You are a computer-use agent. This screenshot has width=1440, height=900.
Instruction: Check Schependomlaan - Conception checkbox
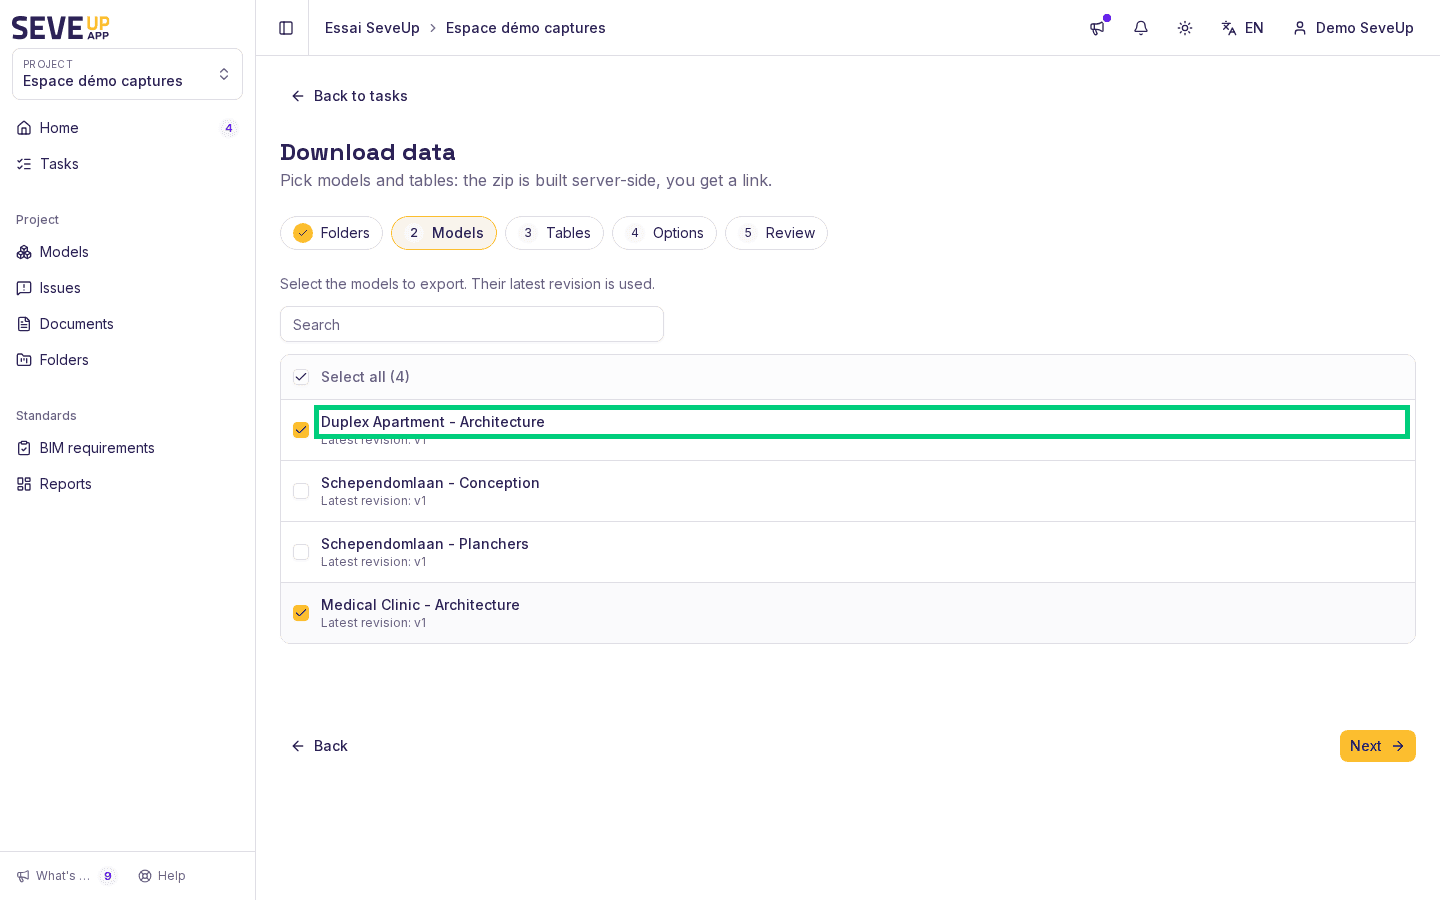pyautogui.click(x=301, y=491)
